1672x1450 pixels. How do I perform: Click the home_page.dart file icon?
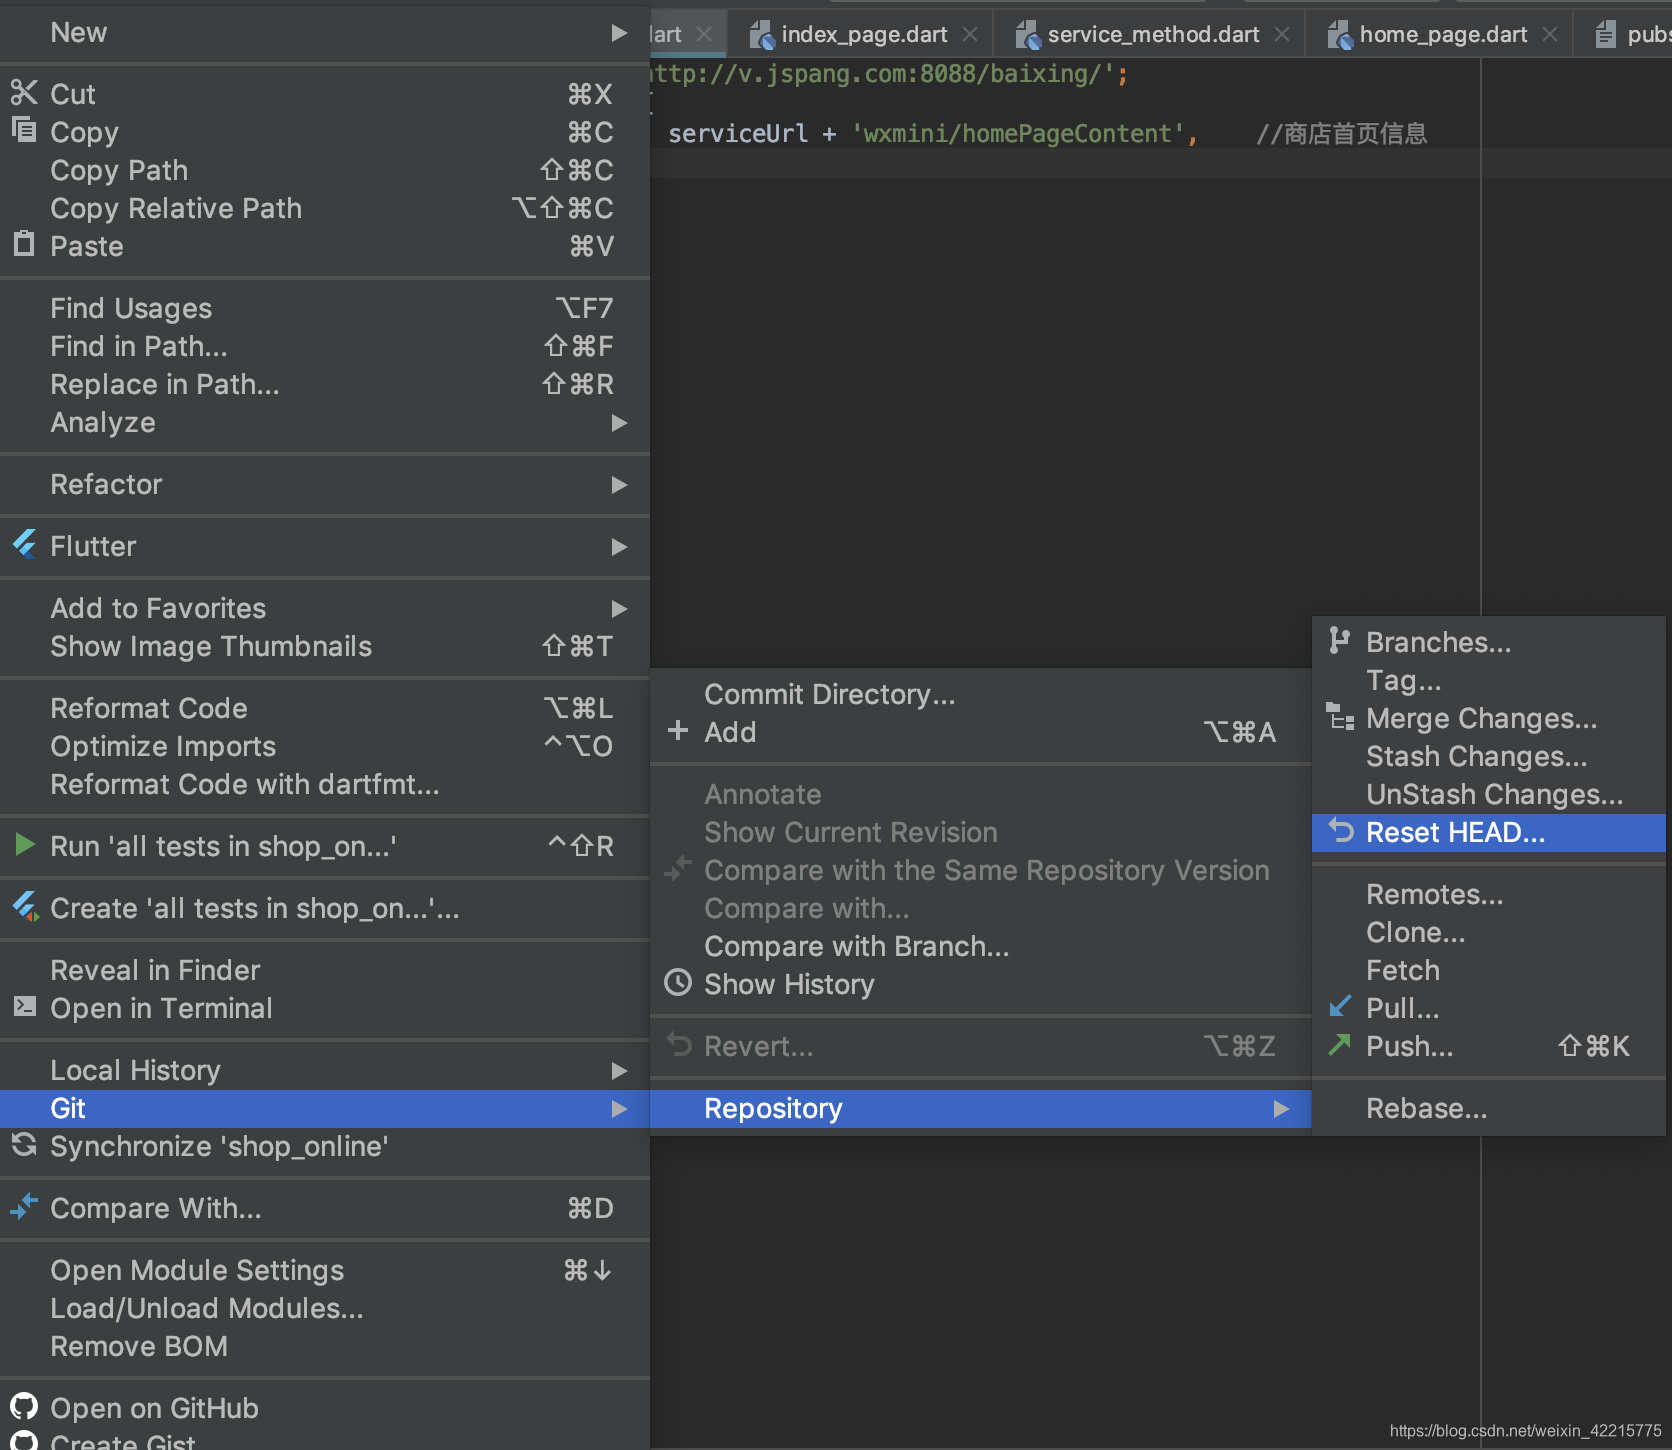click(1340, 35)
